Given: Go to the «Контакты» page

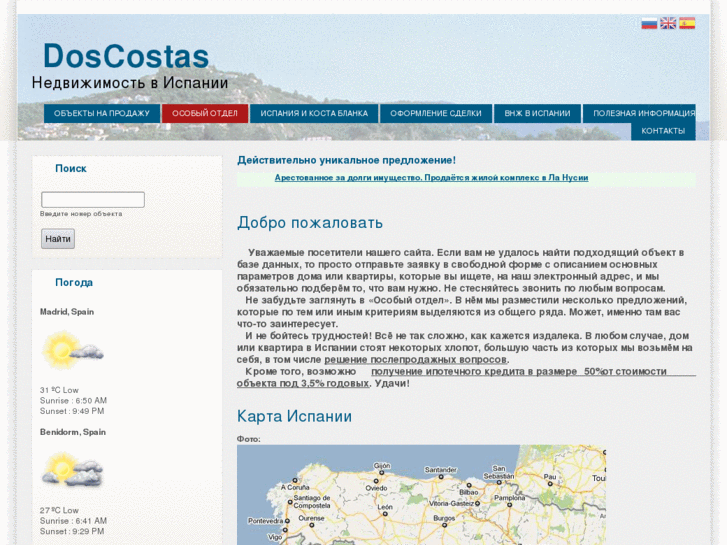Looking at the screenshot, I should [x=663, y=131].
